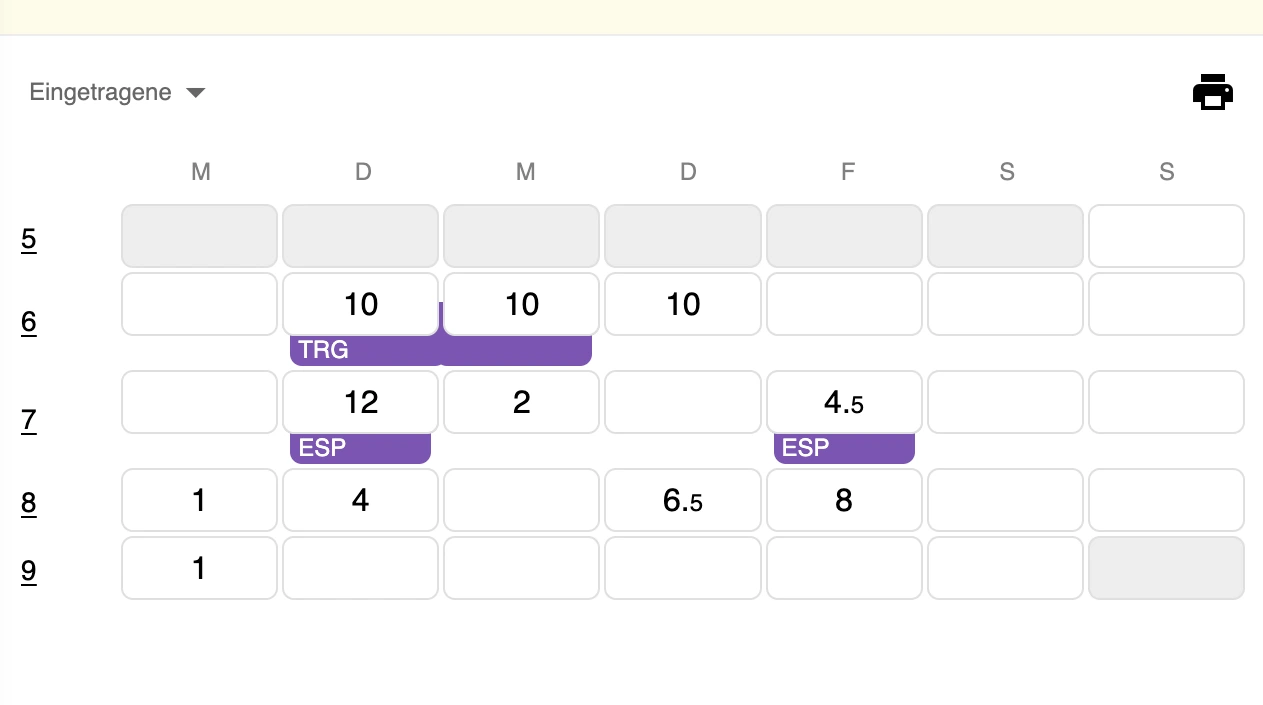Click Monday cell showing 1 in week 9
This screenshot has height=705, width=1263.
[x=200, y=568]
